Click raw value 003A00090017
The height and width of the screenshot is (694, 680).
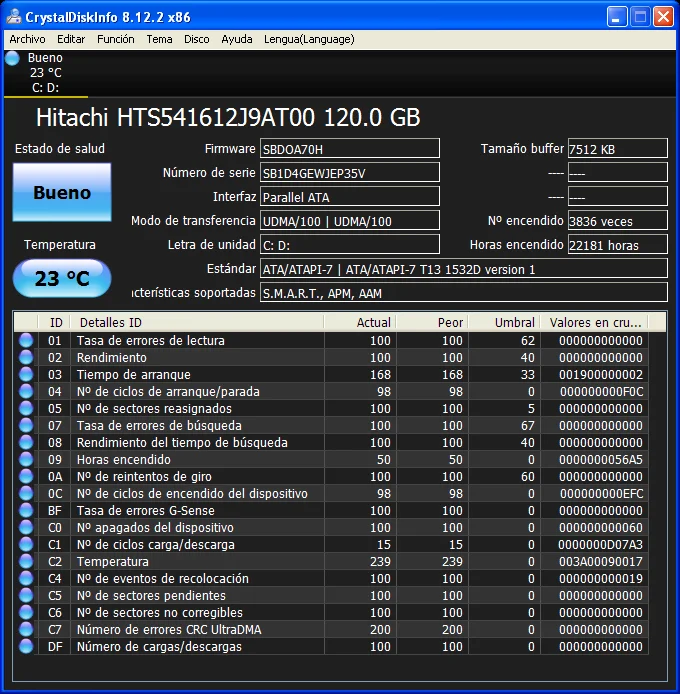[x=601, y=561]
